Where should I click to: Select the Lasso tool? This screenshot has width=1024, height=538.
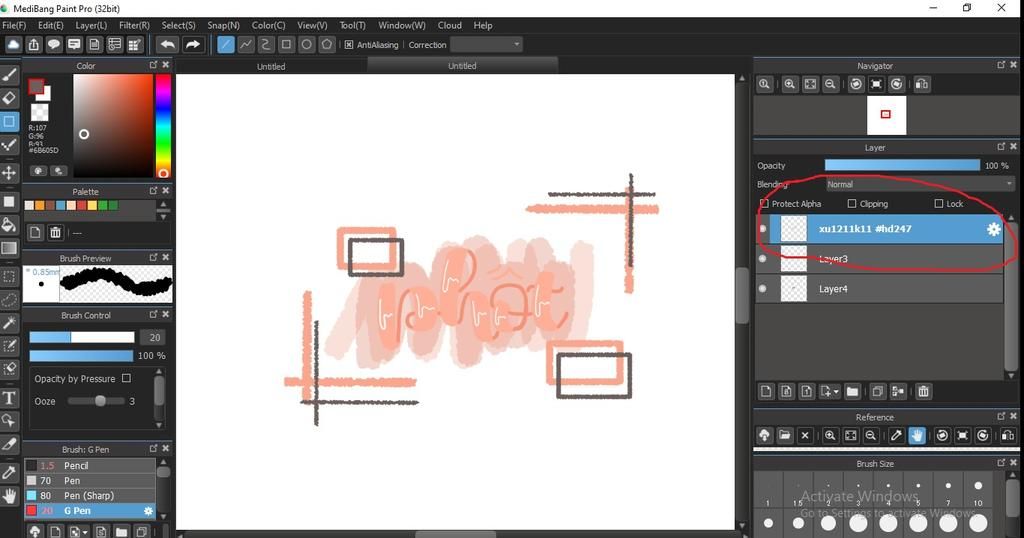pyautogui.click(x=9, y=300)
